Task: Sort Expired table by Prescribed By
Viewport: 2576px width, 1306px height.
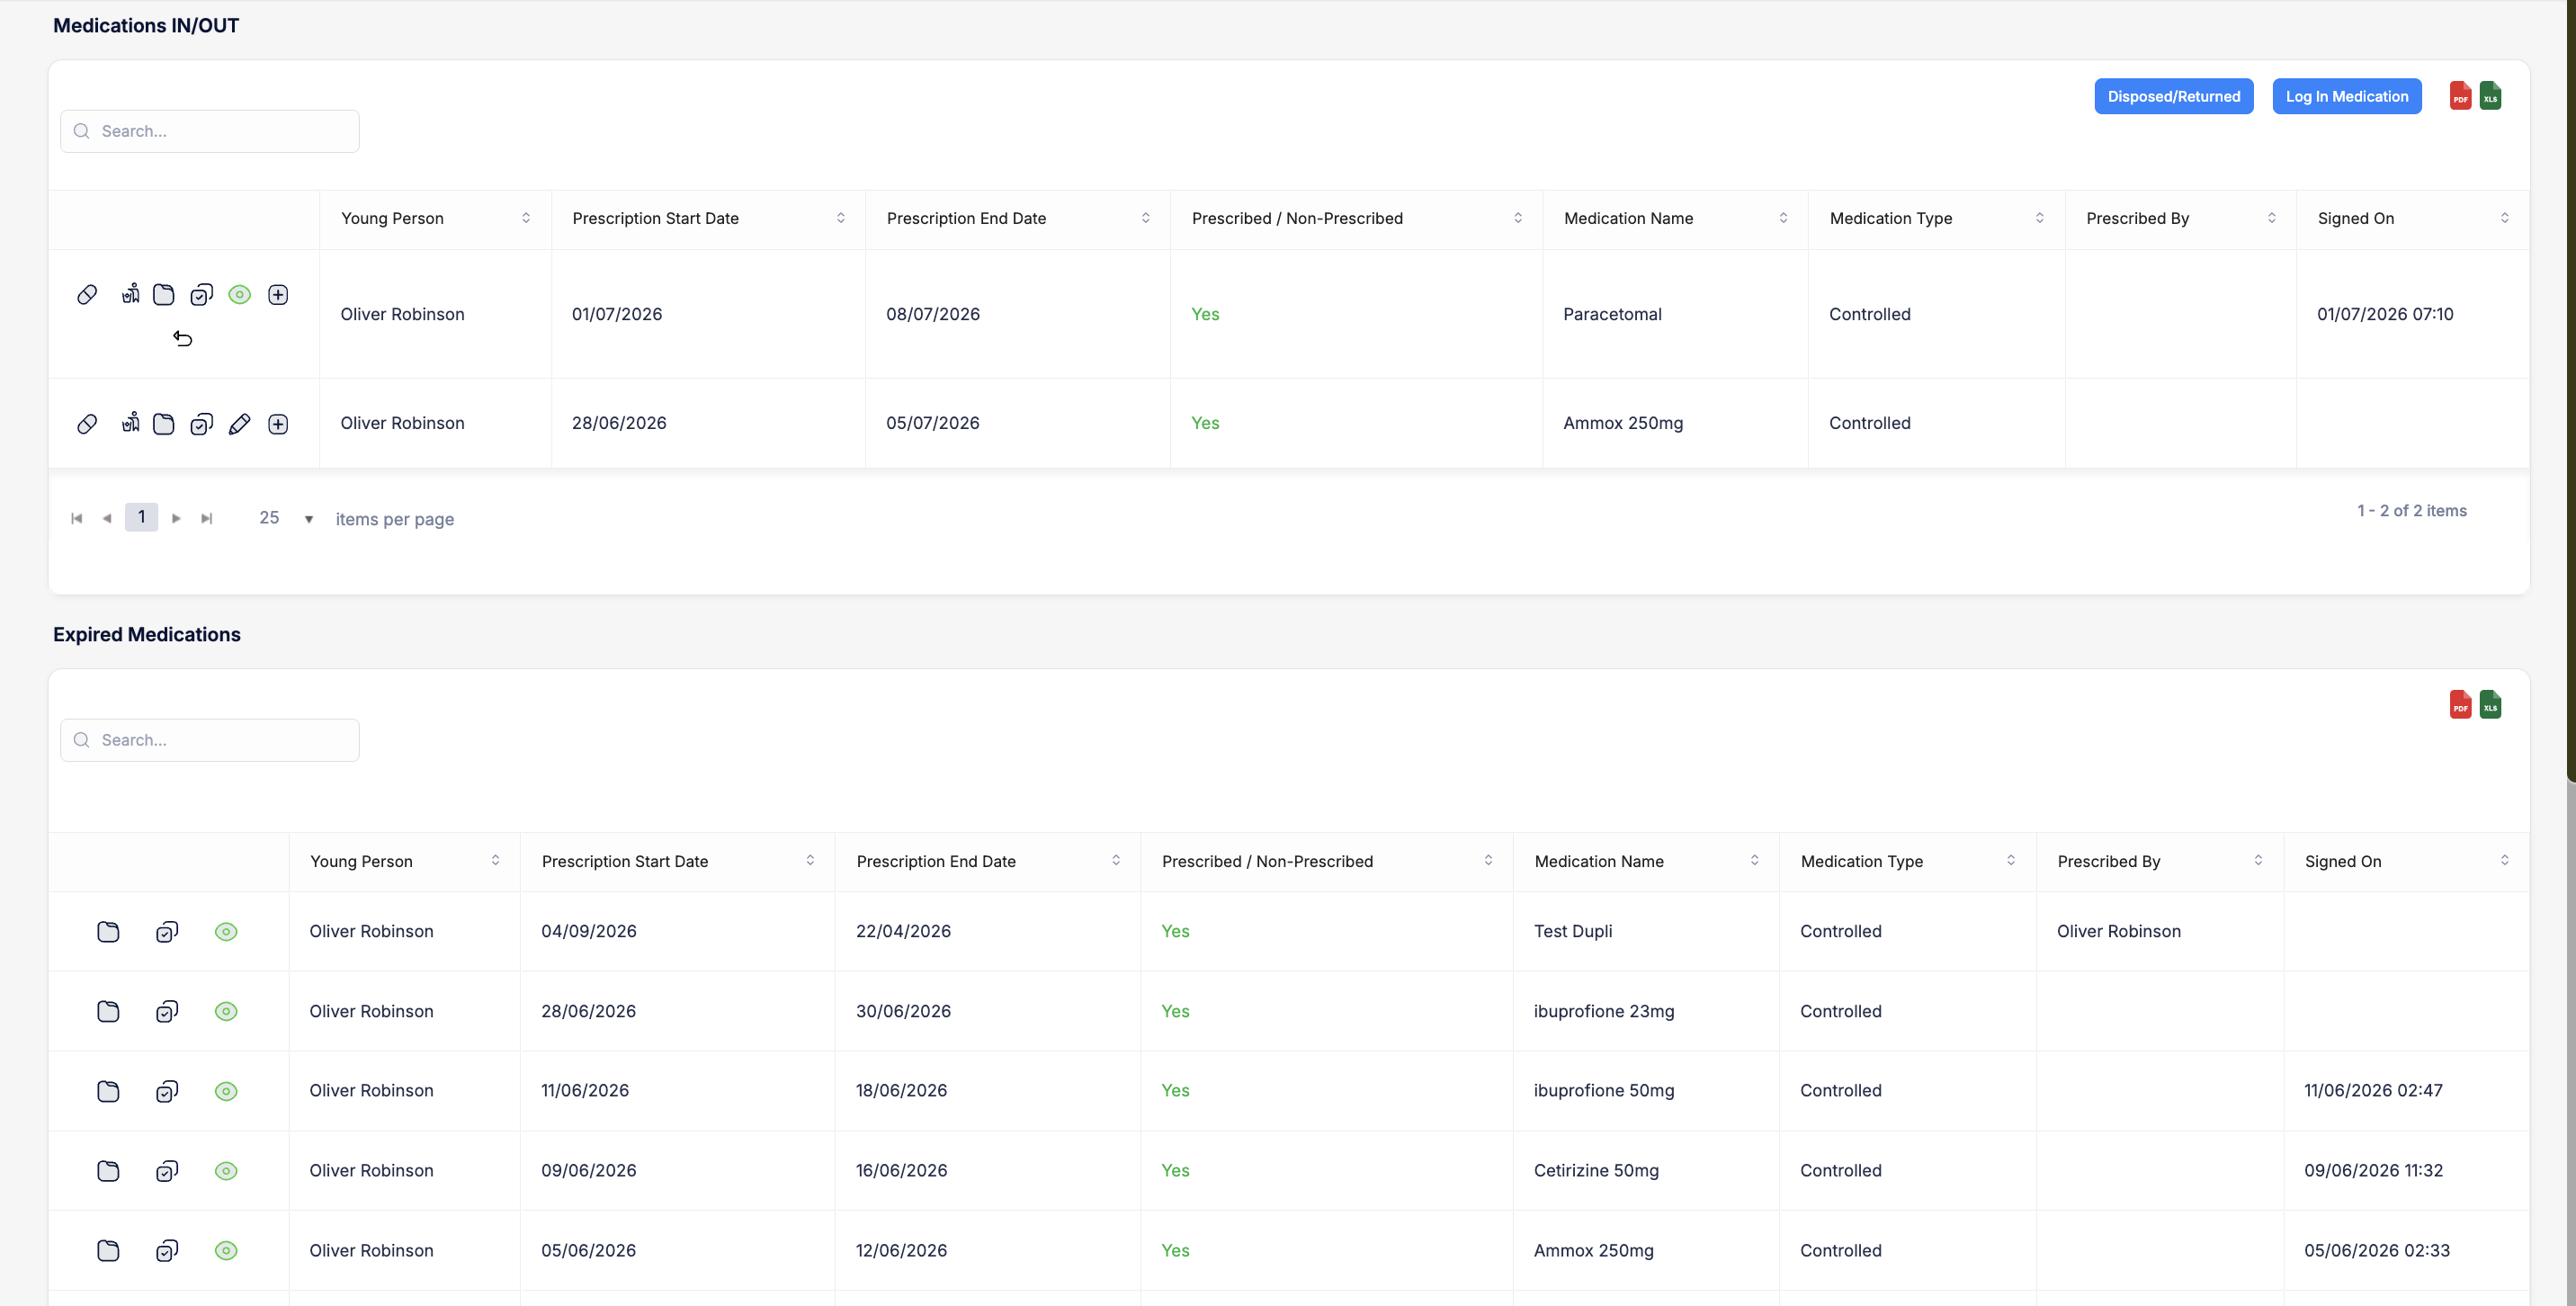Action: point(2258,861)
